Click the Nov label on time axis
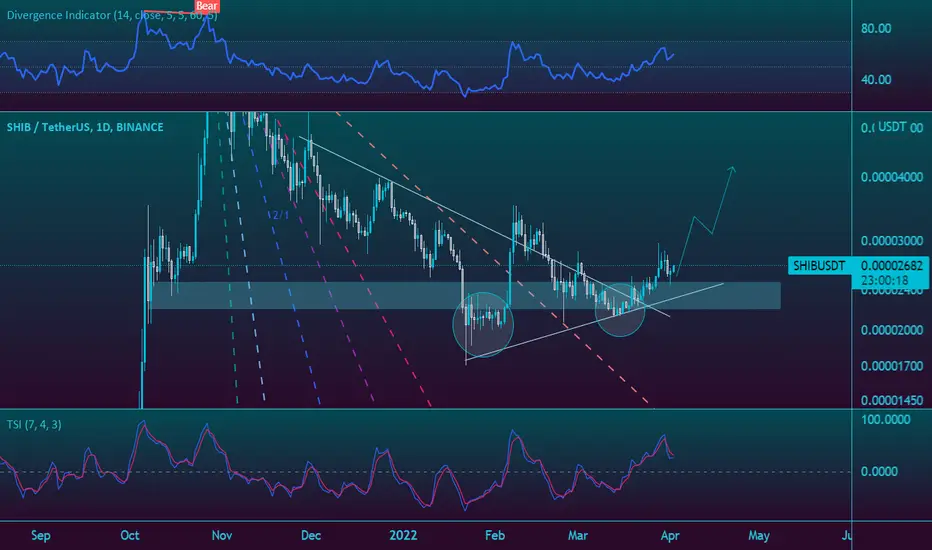 tap(222, 536)
